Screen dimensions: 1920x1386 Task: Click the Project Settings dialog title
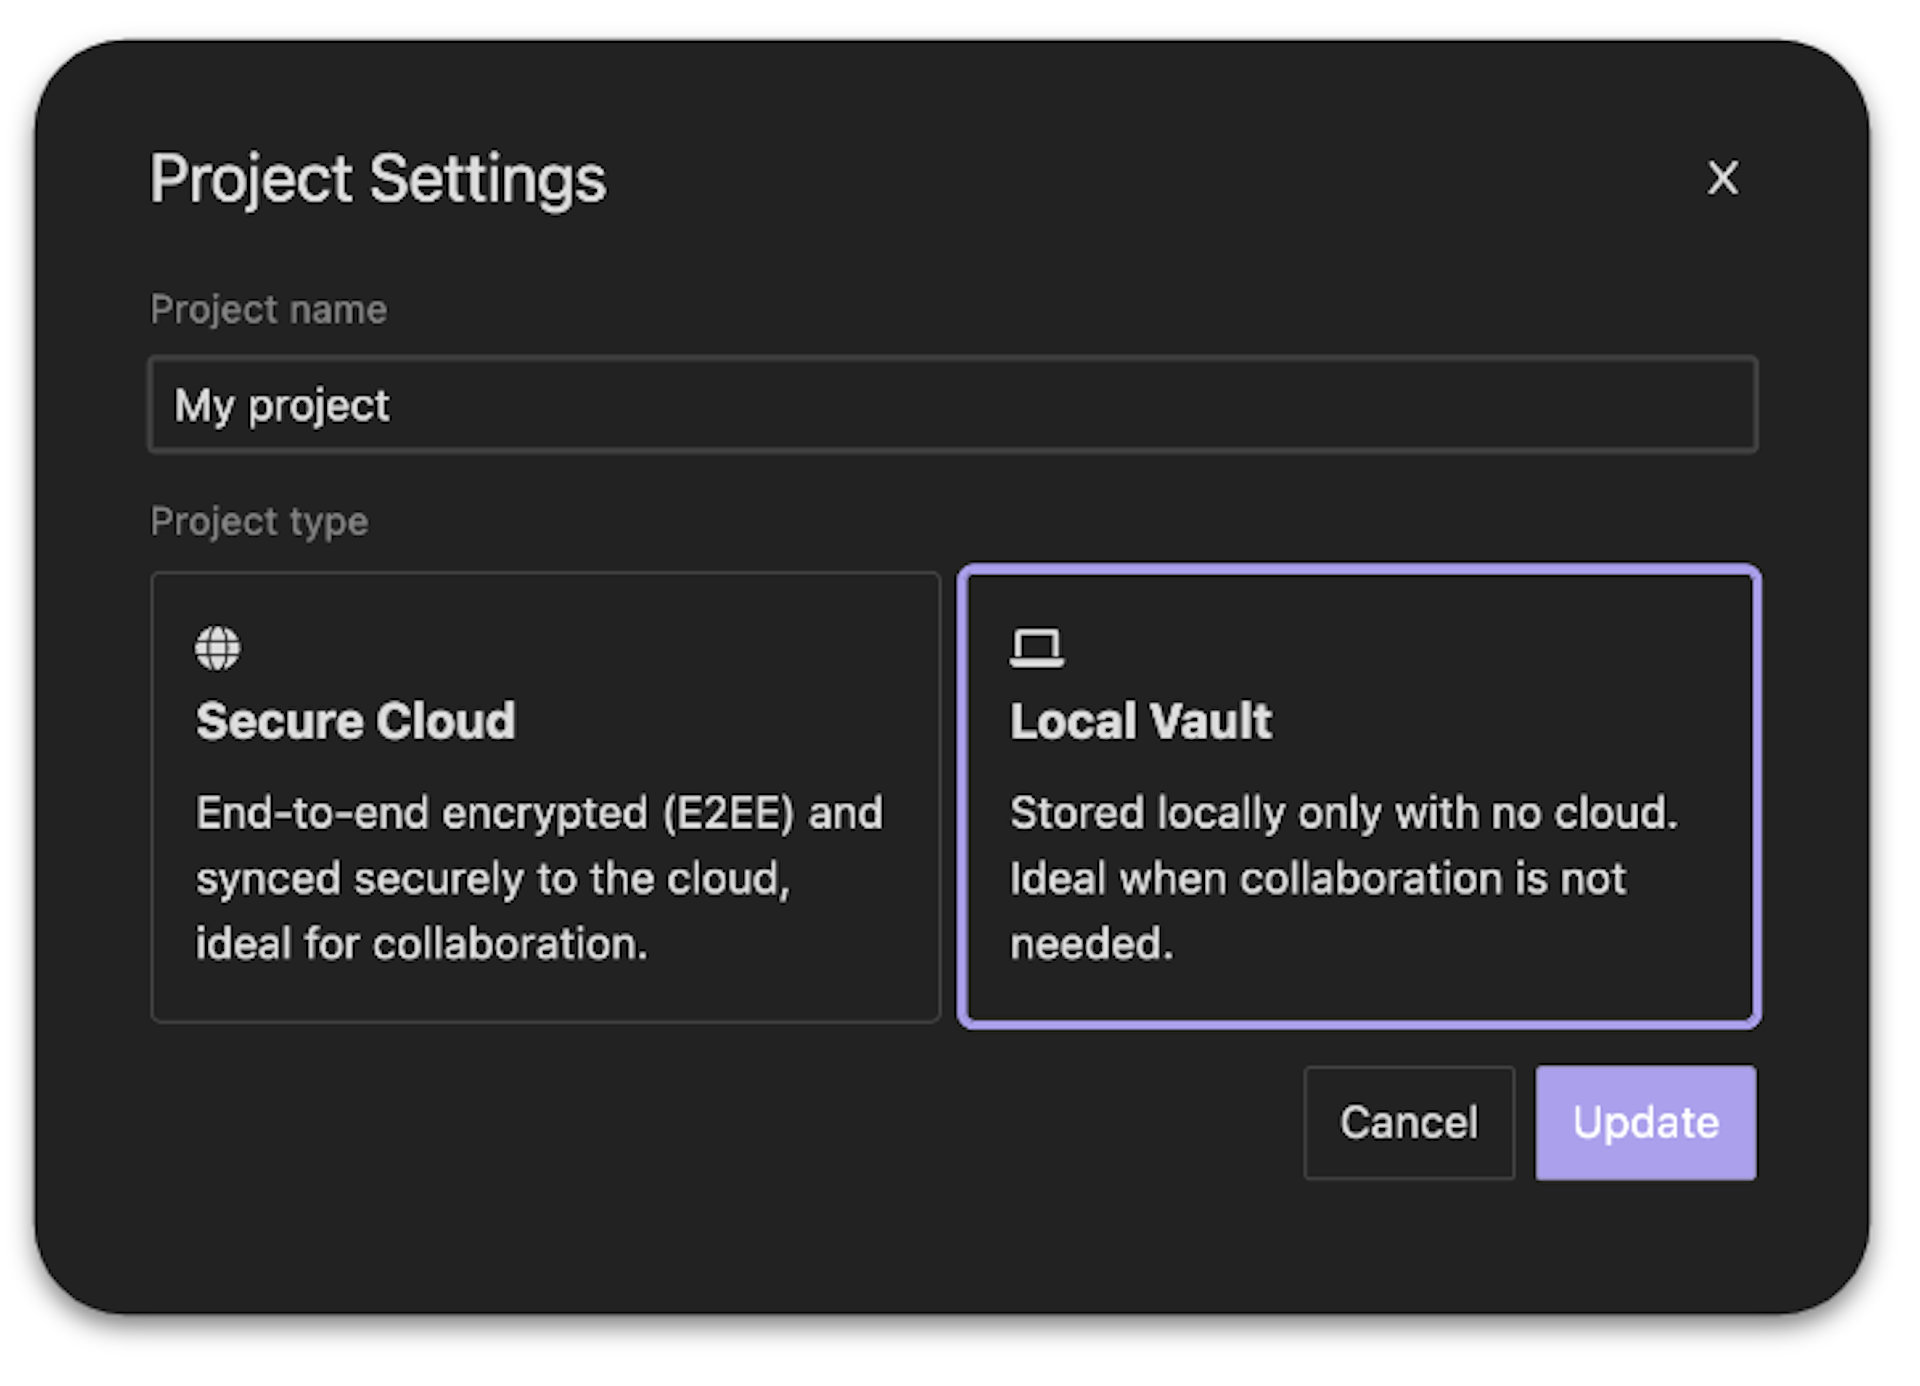tap(378, 180)
